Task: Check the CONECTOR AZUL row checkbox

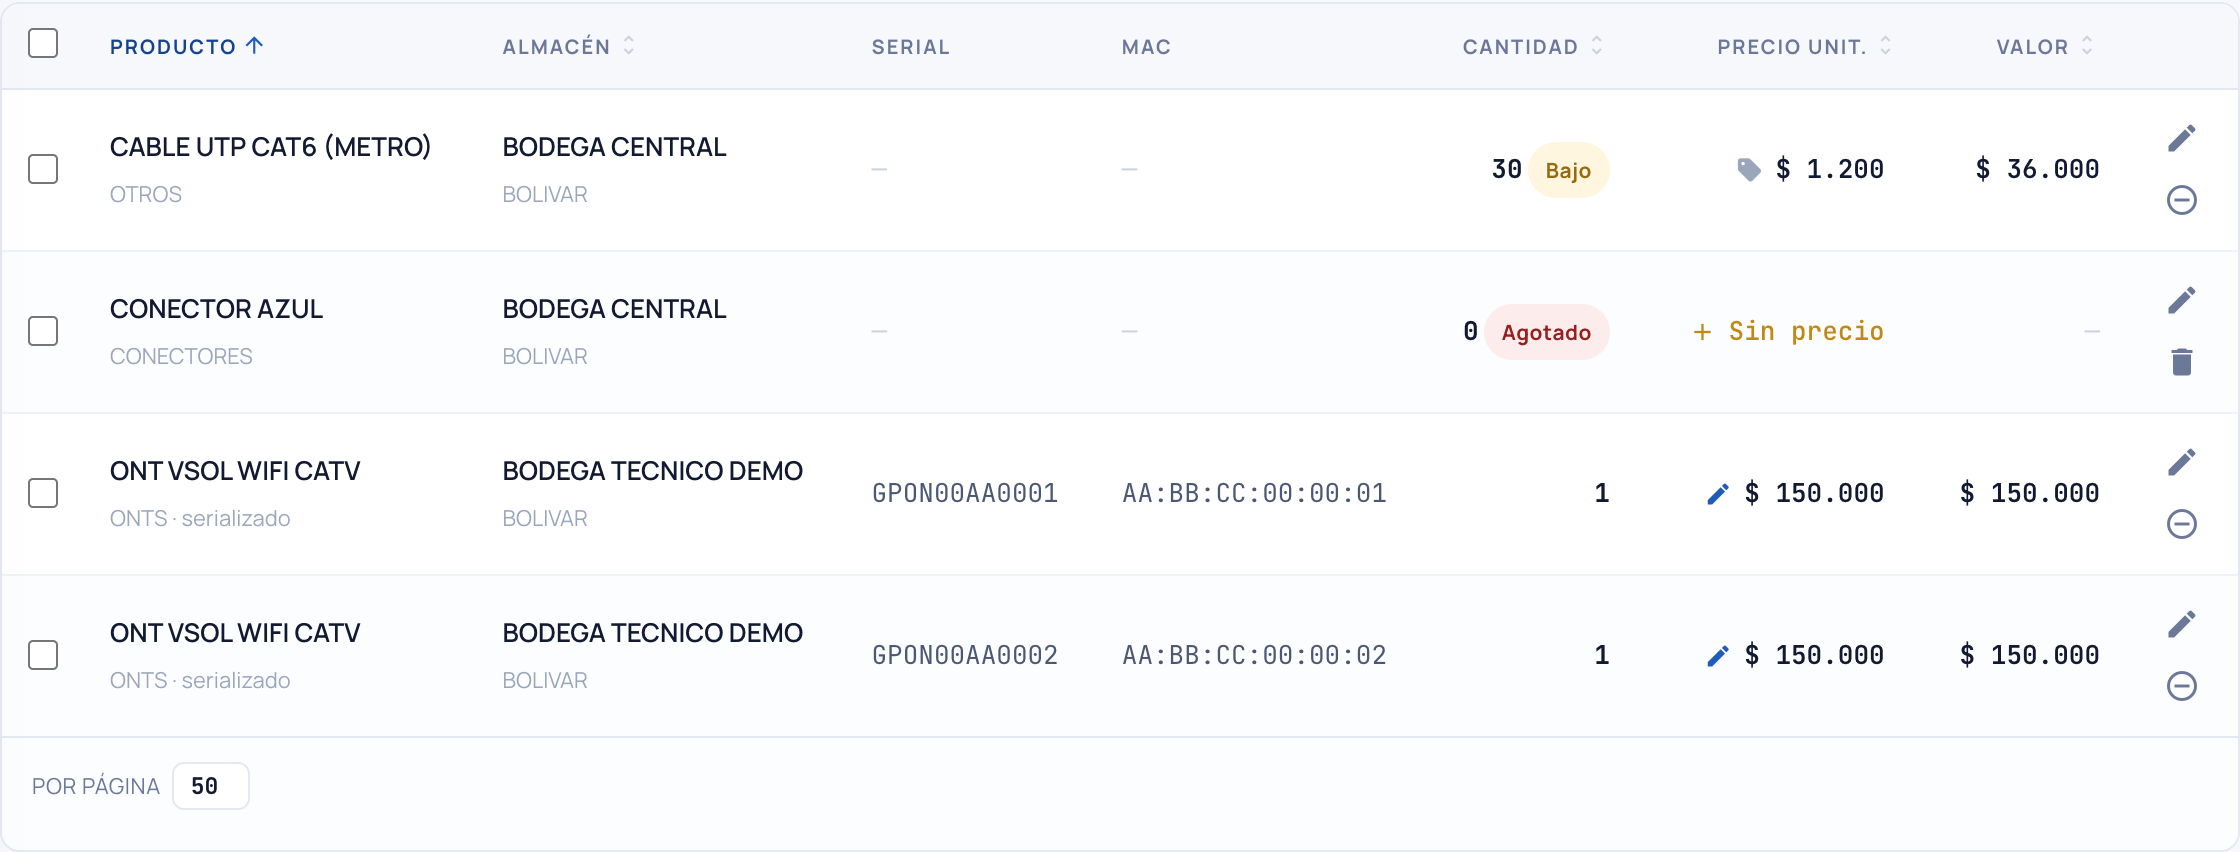Action: pyautogui.click(x=43, y=331)
